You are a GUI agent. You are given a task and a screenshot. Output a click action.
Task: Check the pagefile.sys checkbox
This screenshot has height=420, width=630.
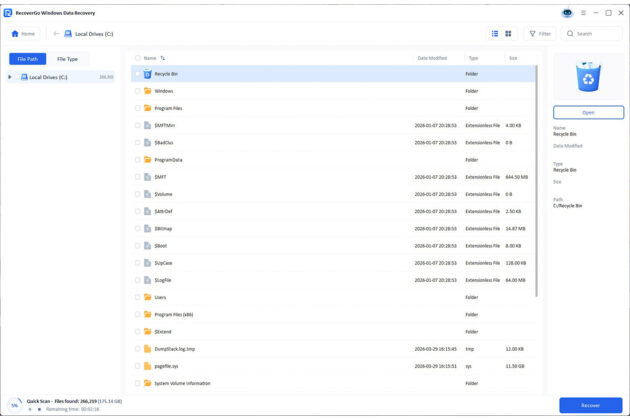(x=138, y=366)
